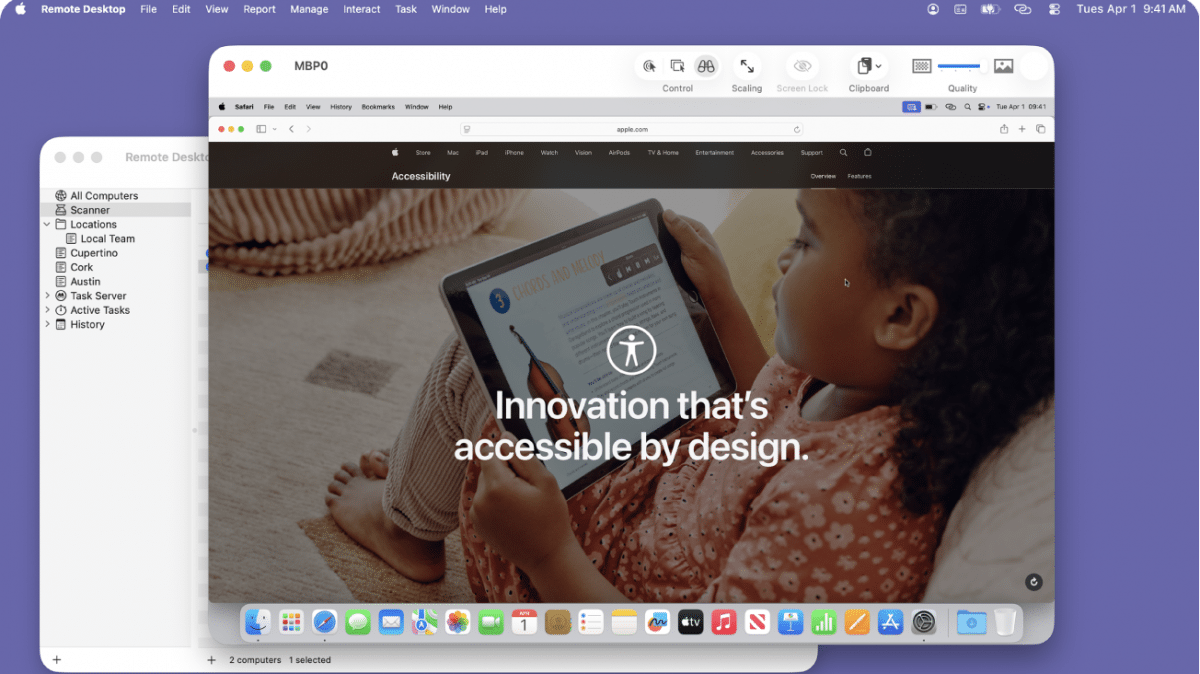This screenshot has width=1200, height=674.
Task: Select Scanner in the sidebar
Action: tap(90, 210)
